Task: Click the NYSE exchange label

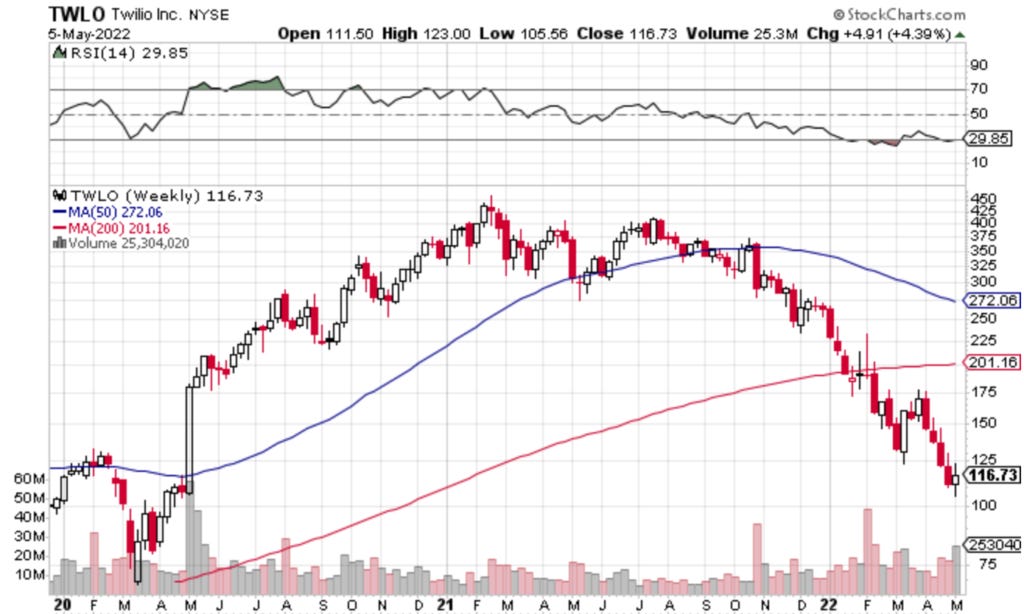Action: coord(209,15)
